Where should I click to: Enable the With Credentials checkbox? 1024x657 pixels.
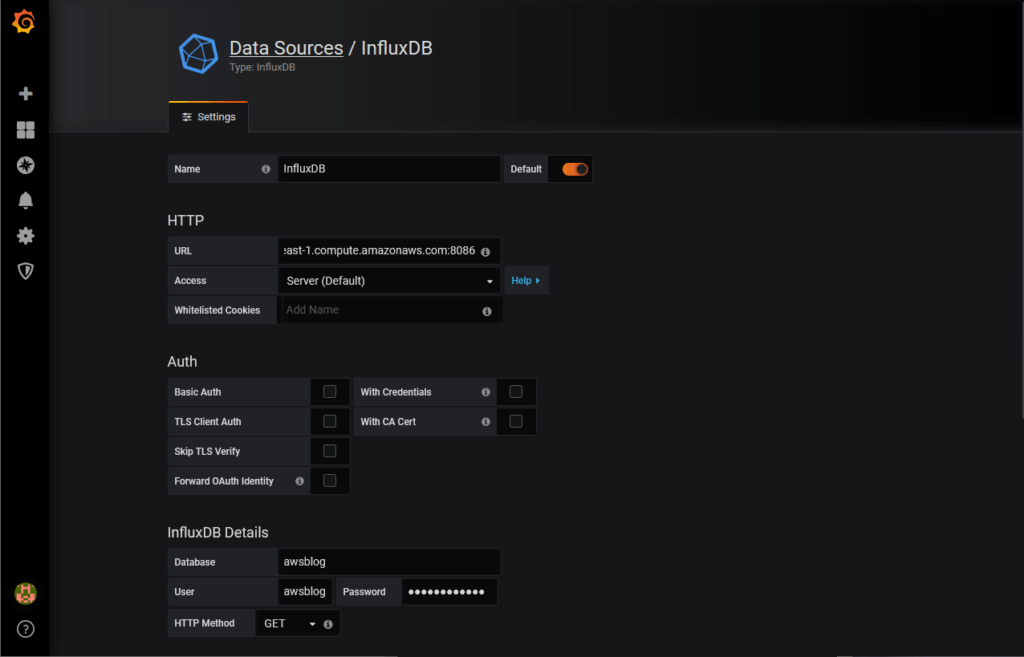(516, 392)
